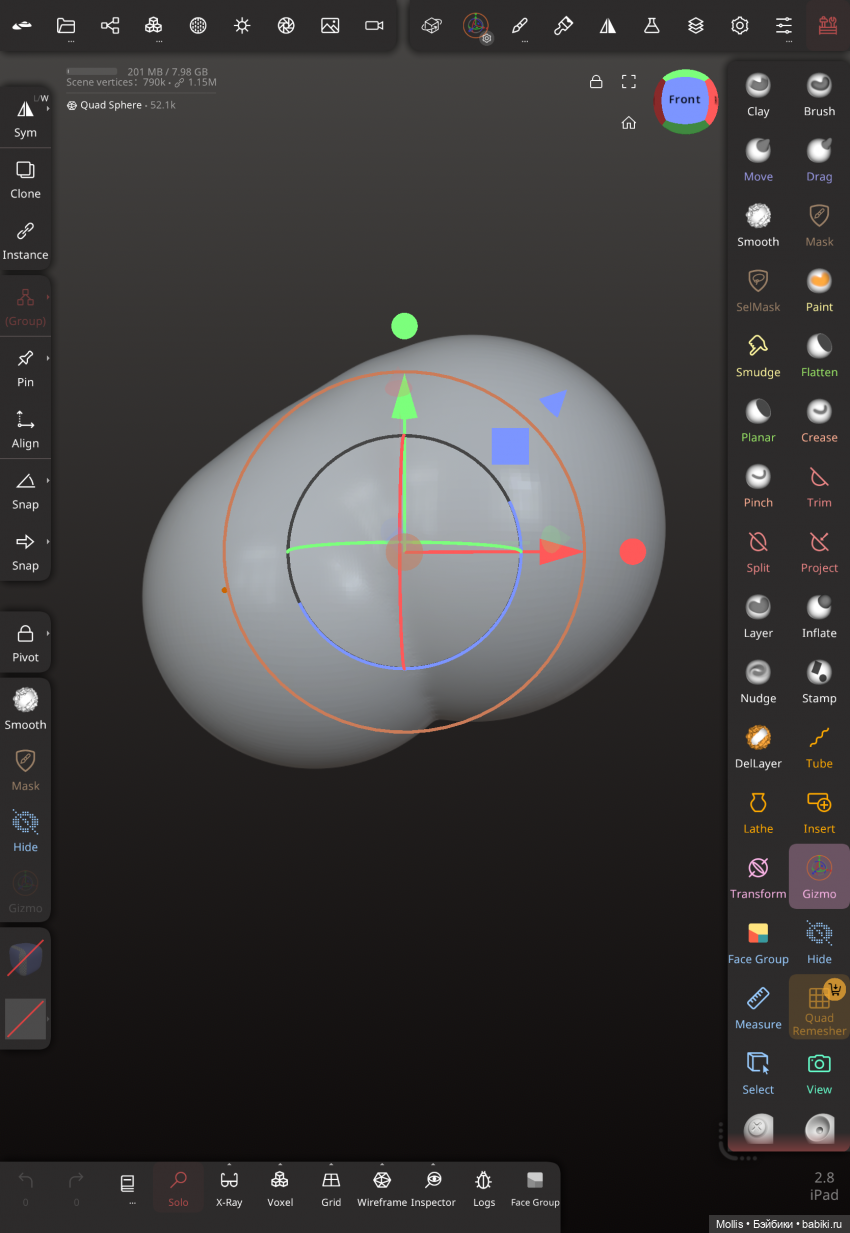Toggle Solo mode in bottom bar
The height and width of the screenshot is (1233, 850).
pyautogui.click(x=178, y=1188)
